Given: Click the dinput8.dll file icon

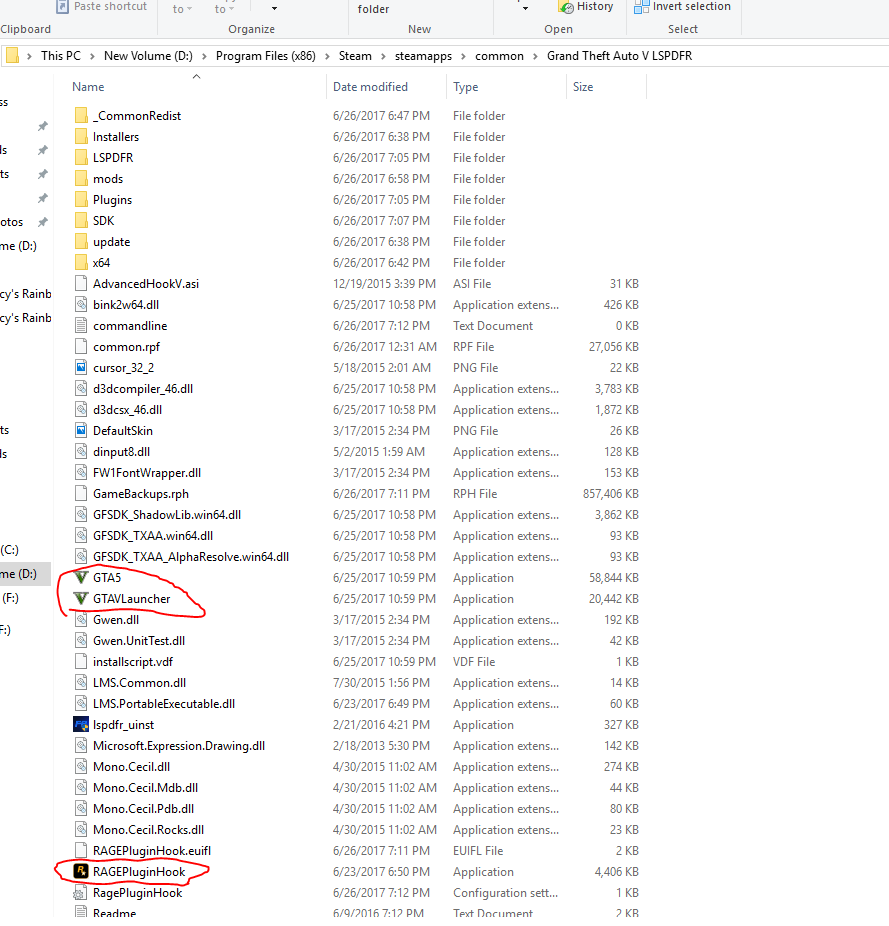Looking at the screenshot, I should [x=82, y=452].
